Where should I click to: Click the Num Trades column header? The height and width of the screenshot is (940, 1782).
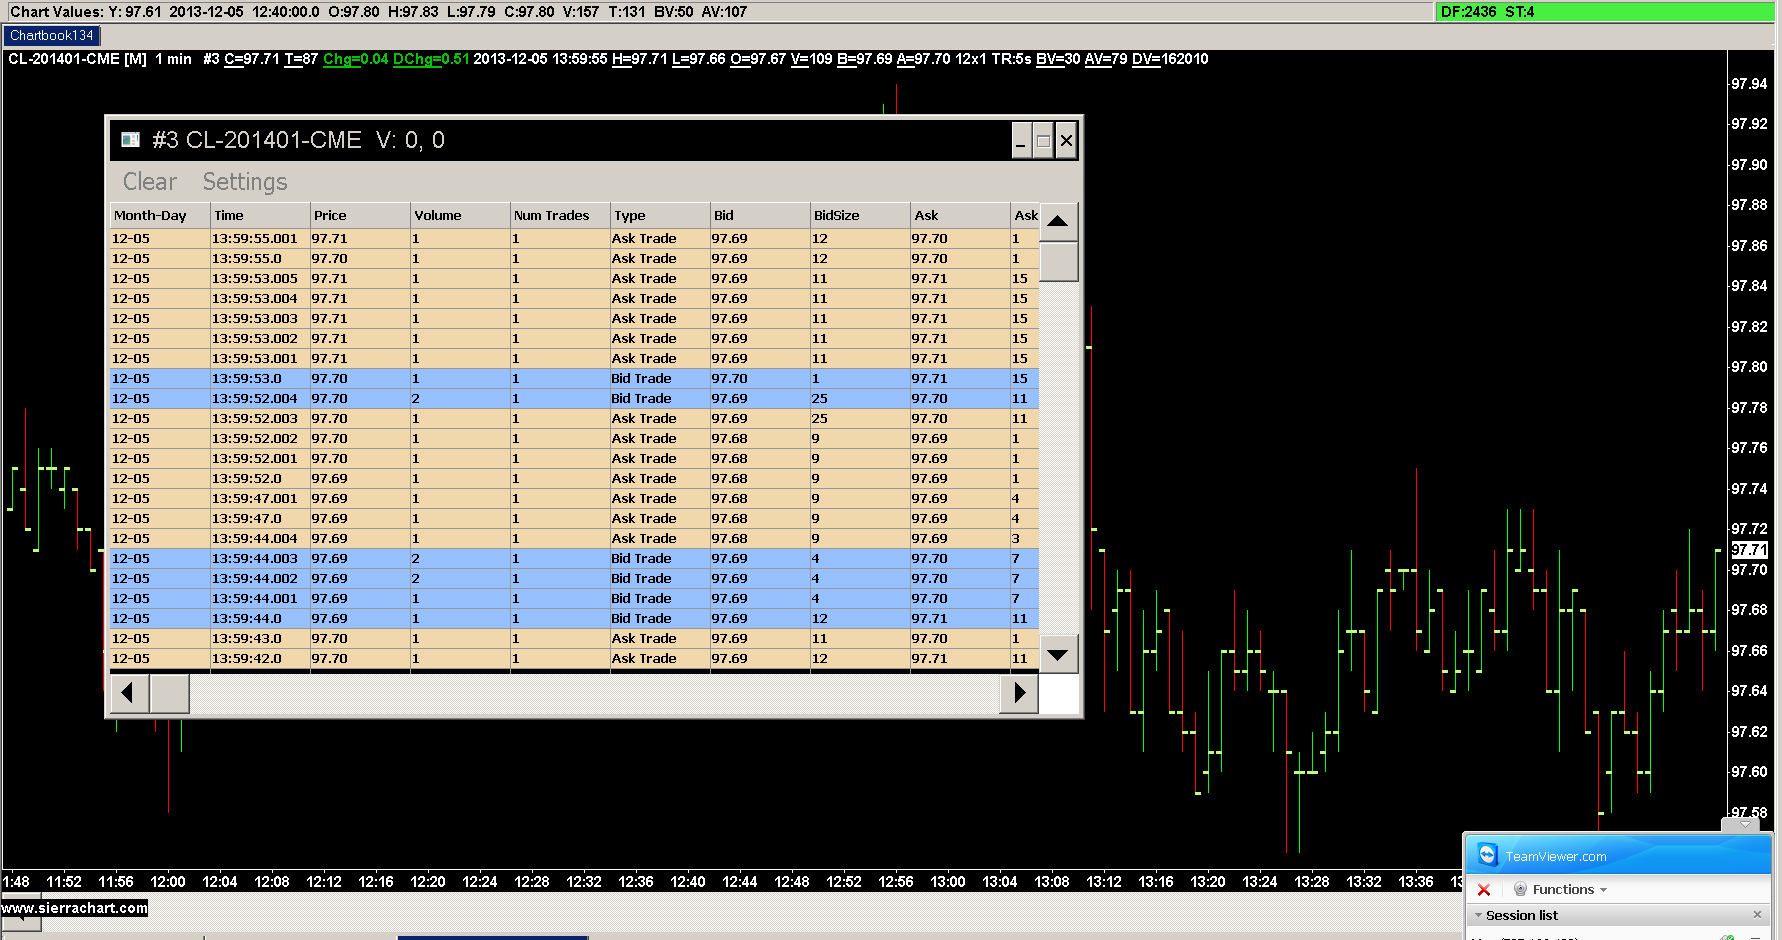(560, 215)
